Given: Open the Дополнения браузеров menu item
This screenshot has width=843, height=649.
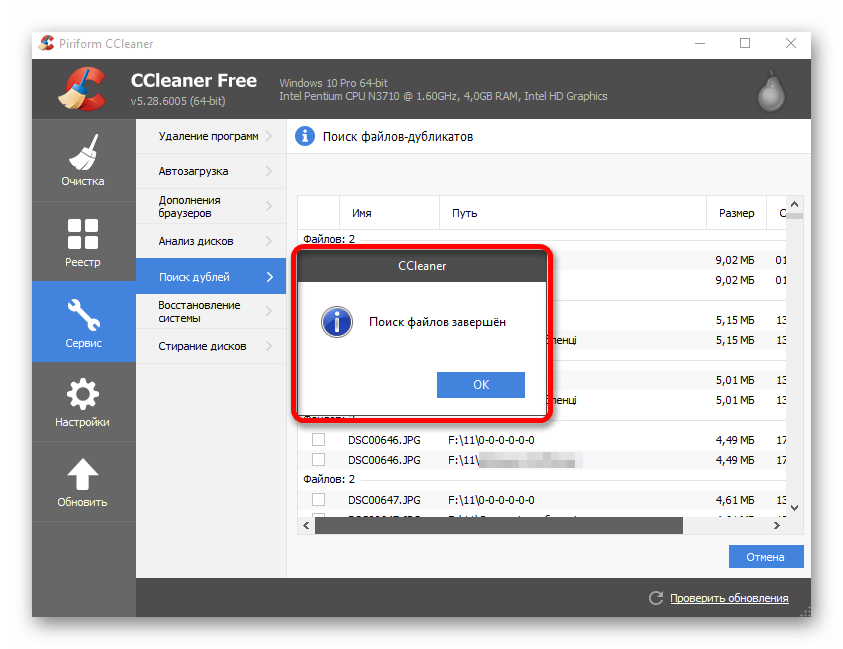Looking at the screenshot, I should click(211, 206).
